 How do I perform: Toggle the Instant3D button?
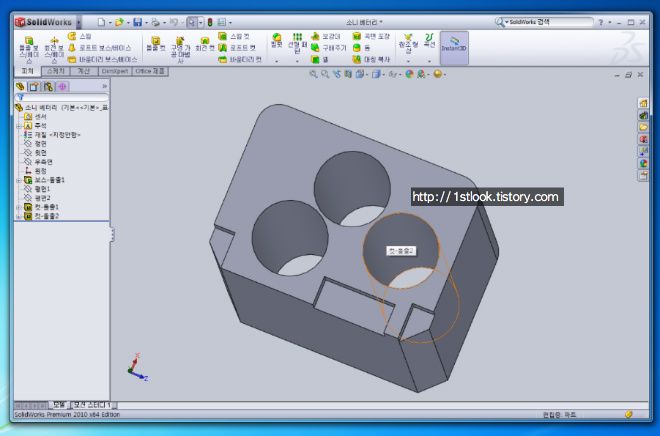(454, 48)
